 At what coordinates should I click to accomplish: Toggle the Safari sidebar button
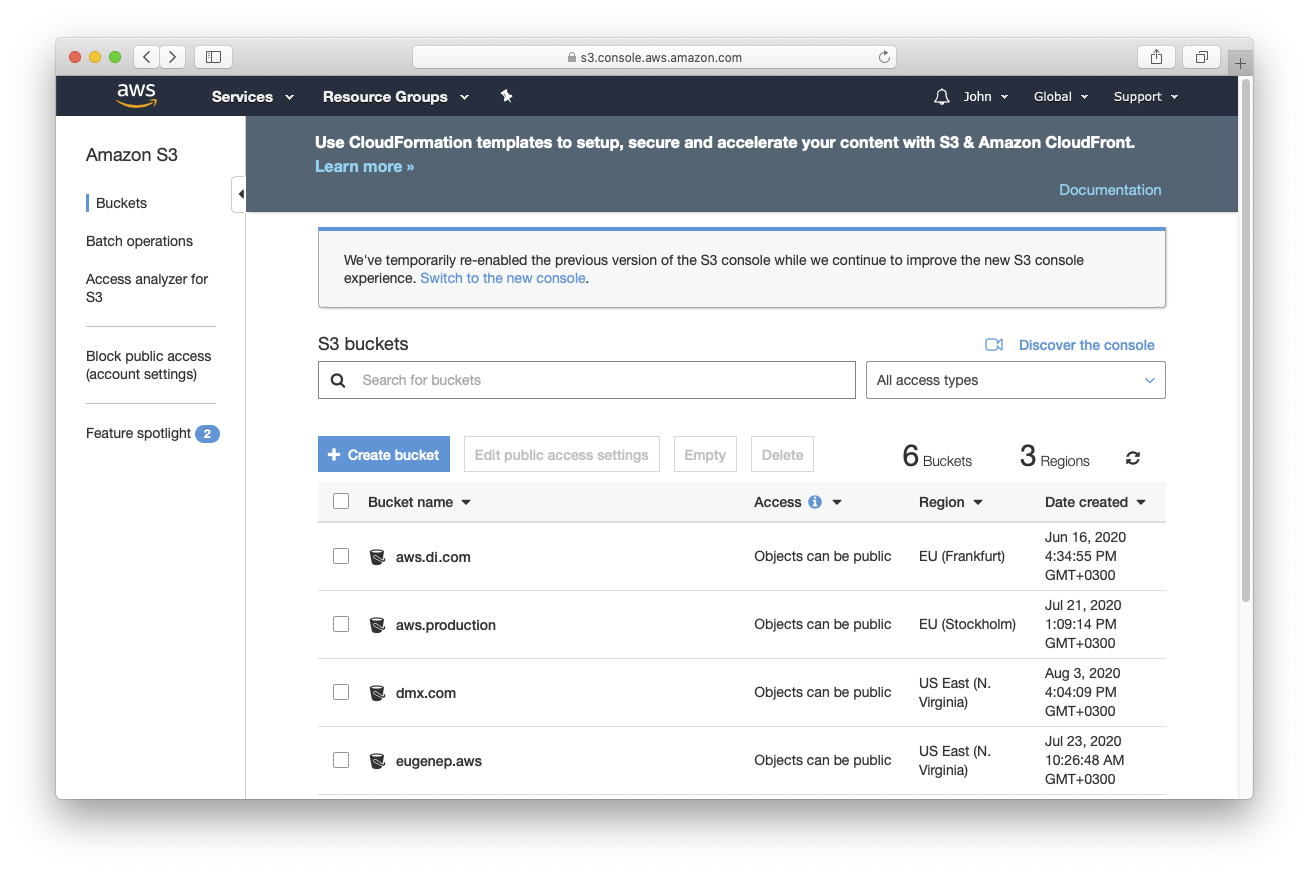coord(213,57)
